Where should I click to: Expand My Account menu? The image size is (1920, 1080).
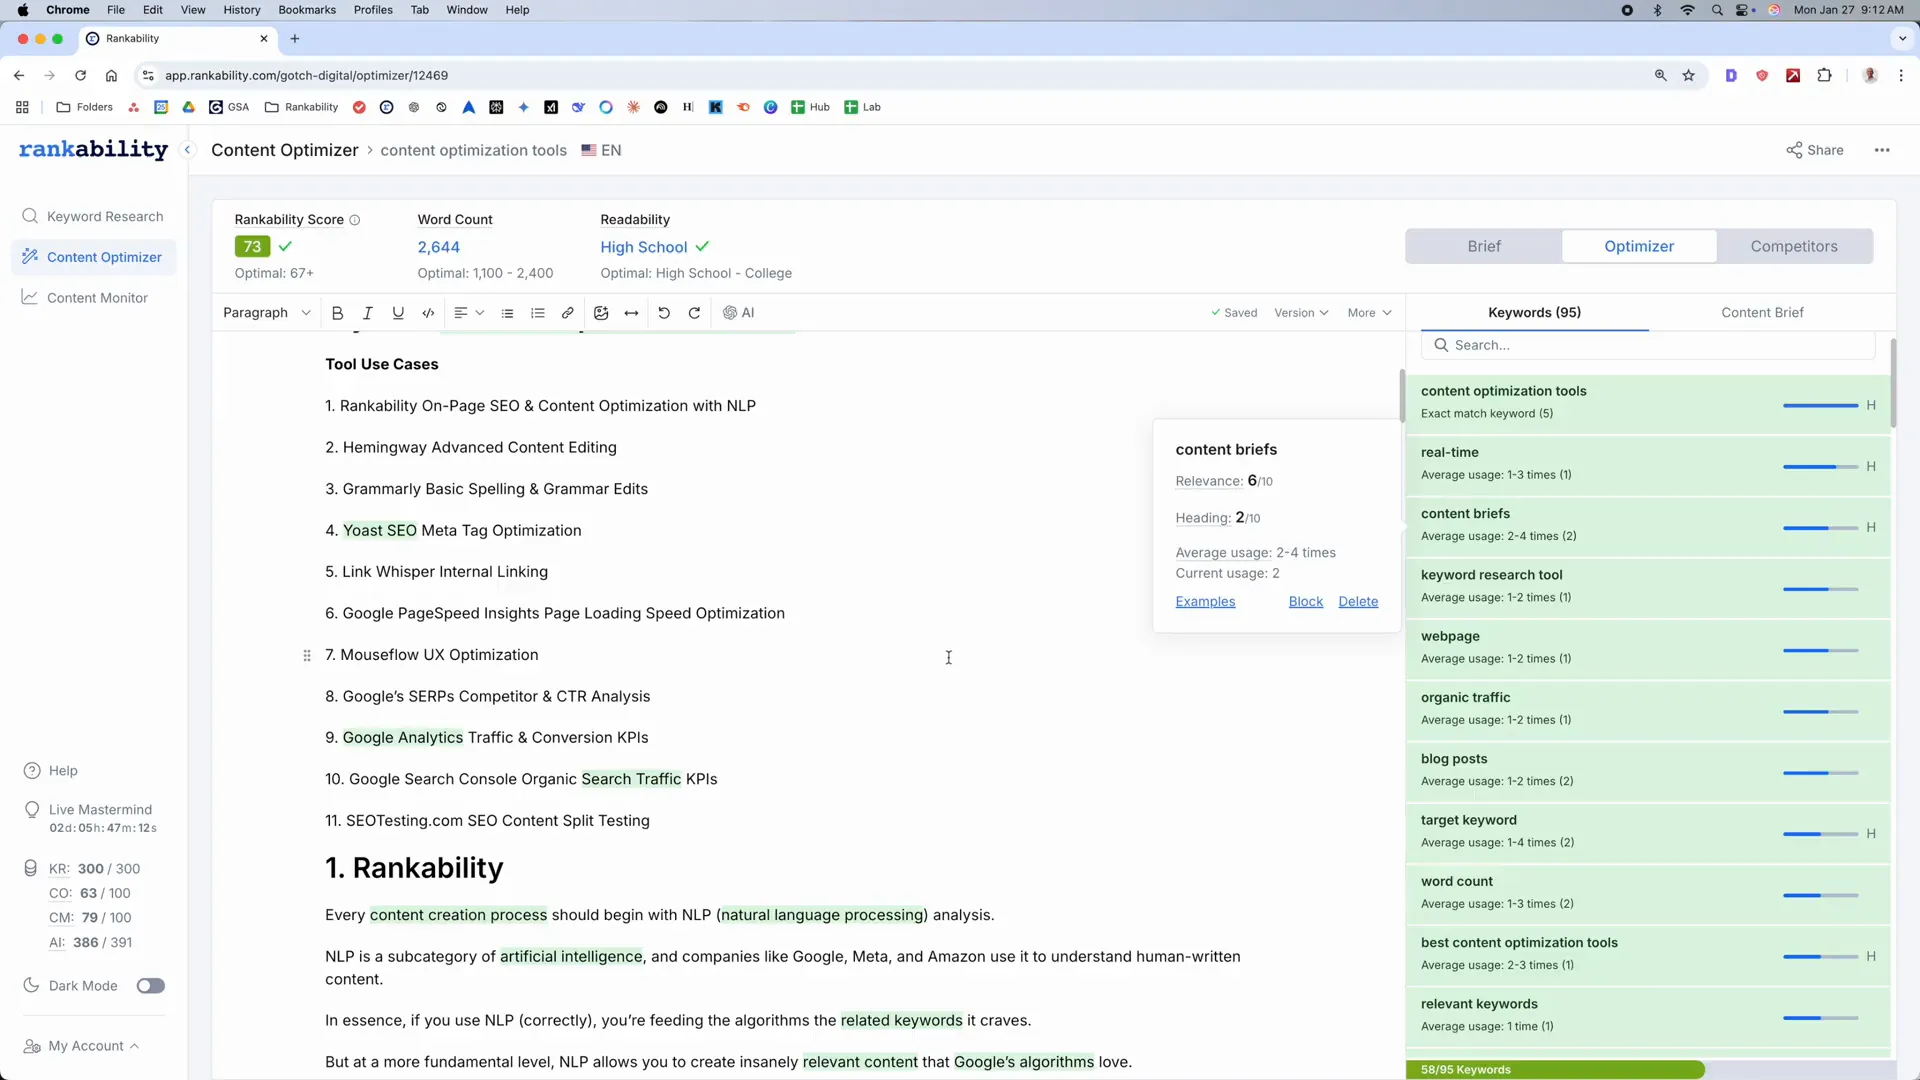click(81, 1046)
